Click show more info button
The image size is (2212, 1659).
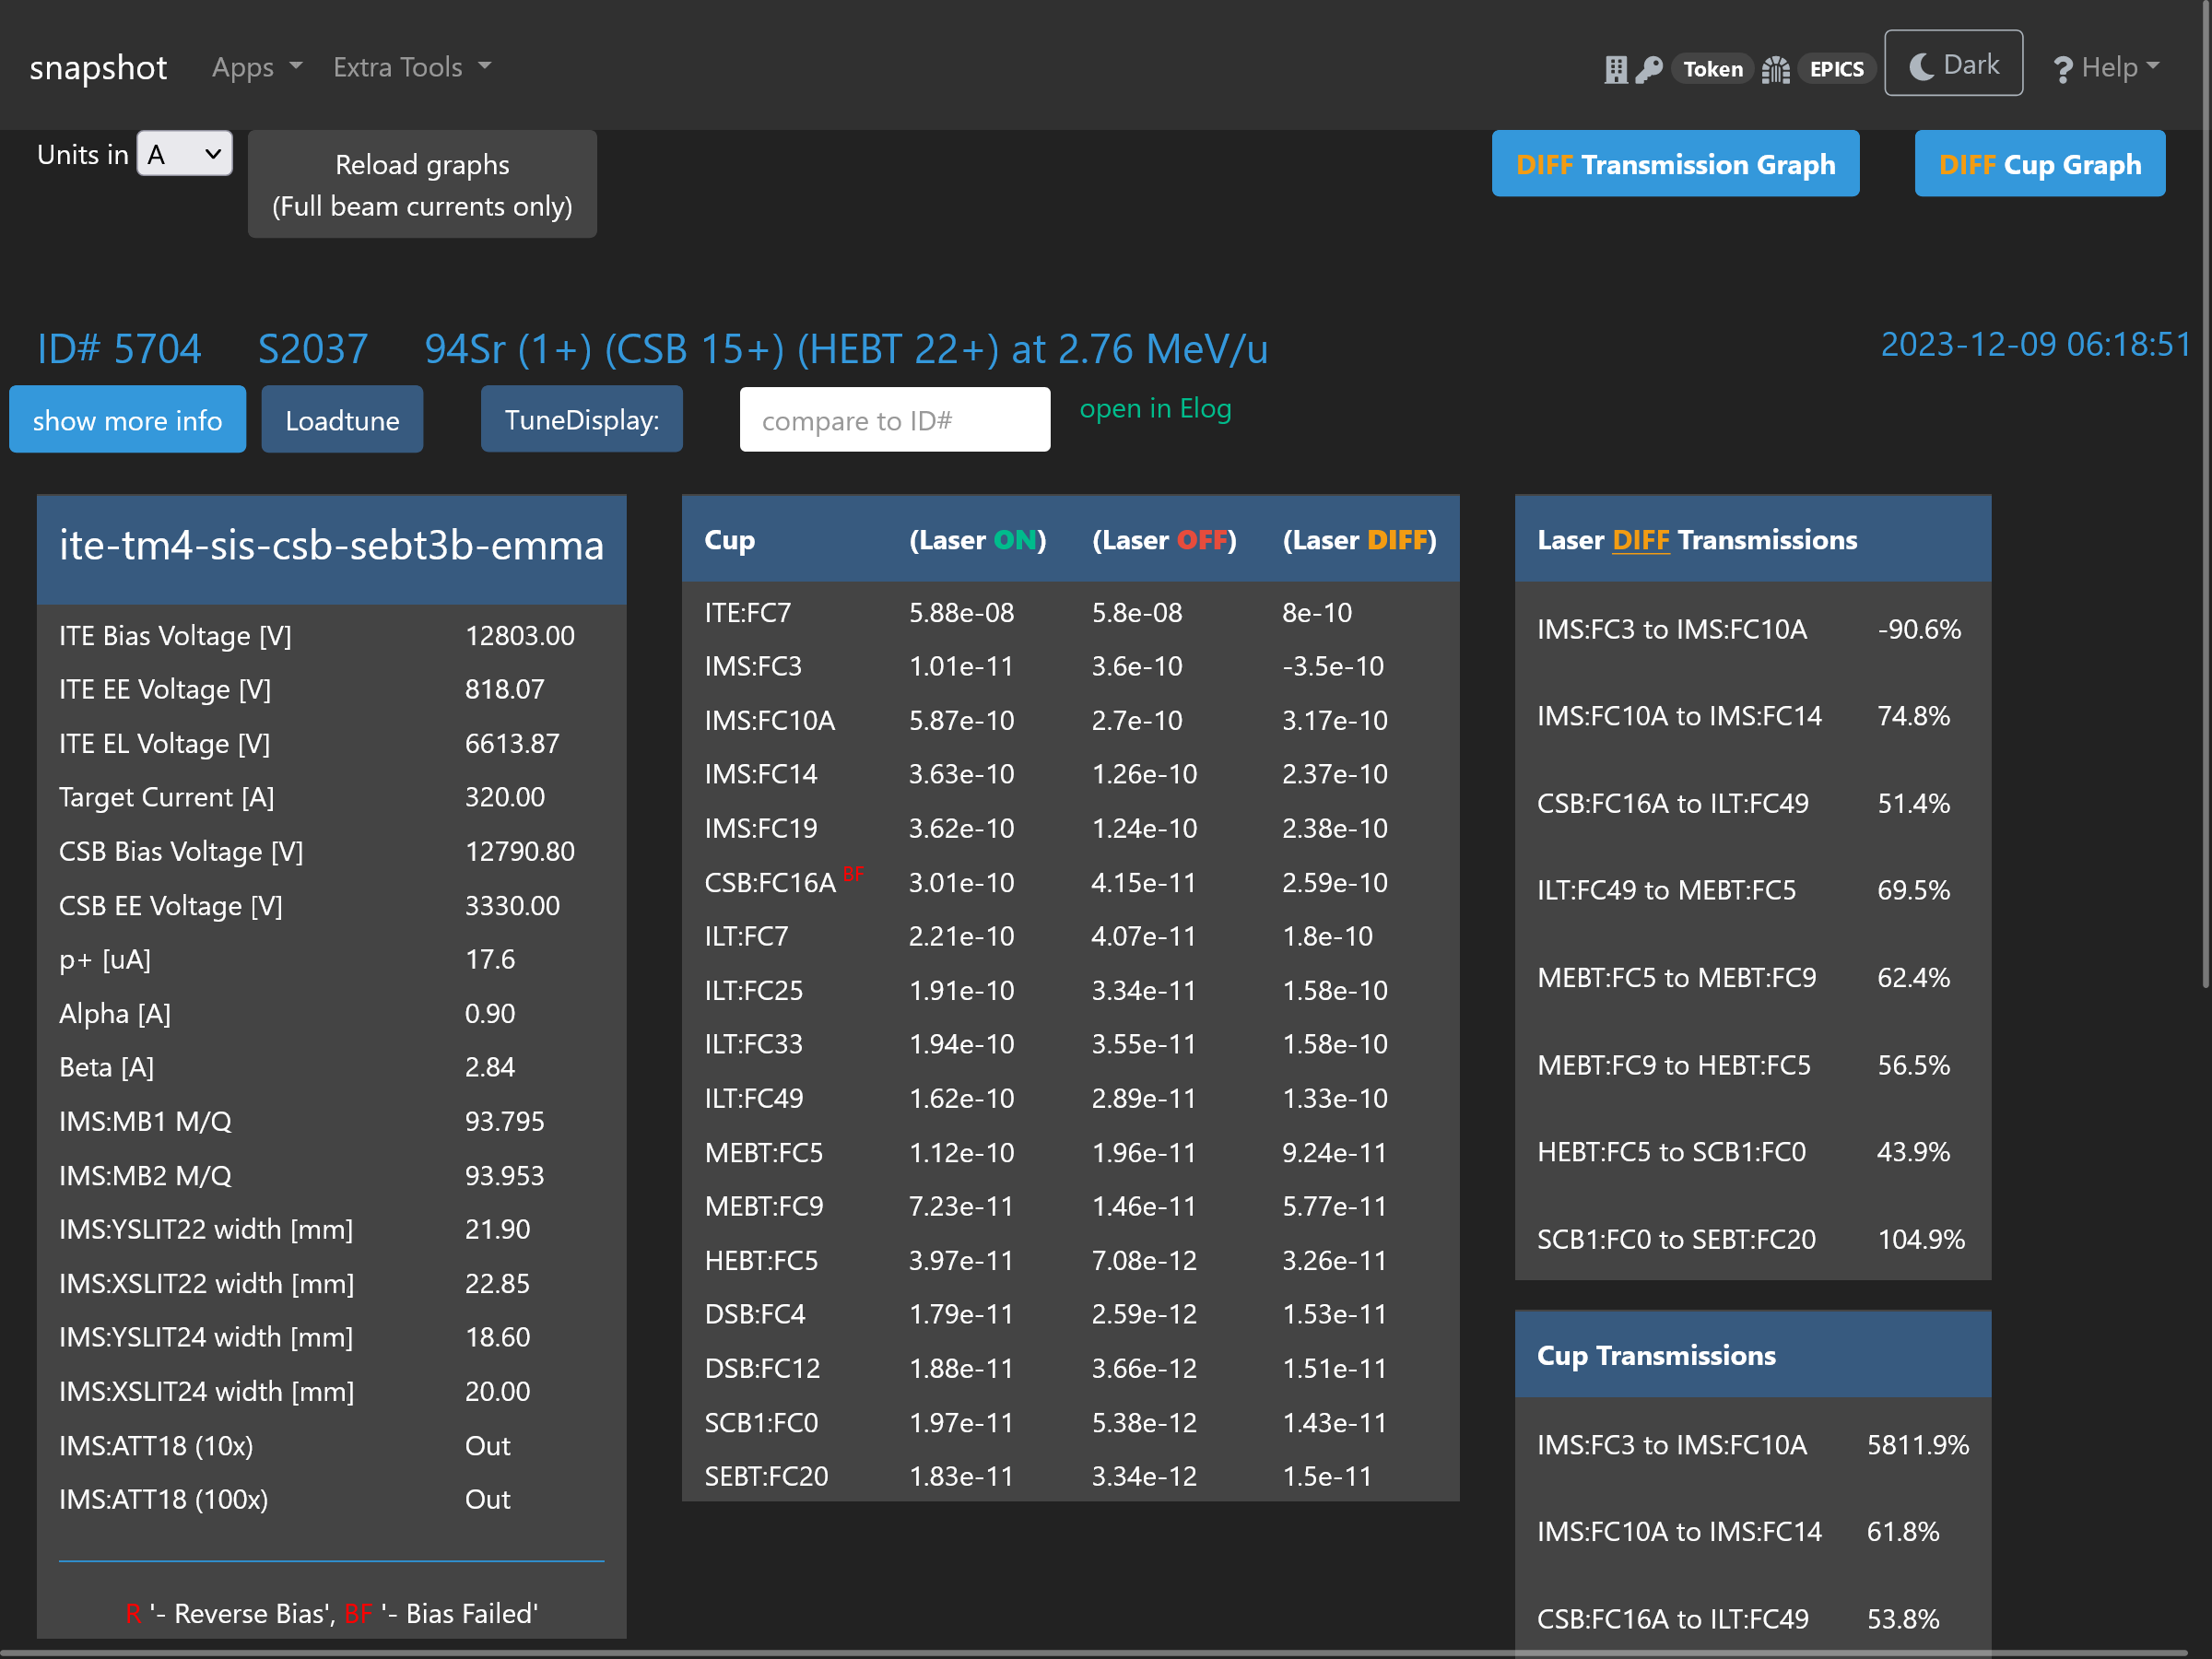click(x=127, y=420)
